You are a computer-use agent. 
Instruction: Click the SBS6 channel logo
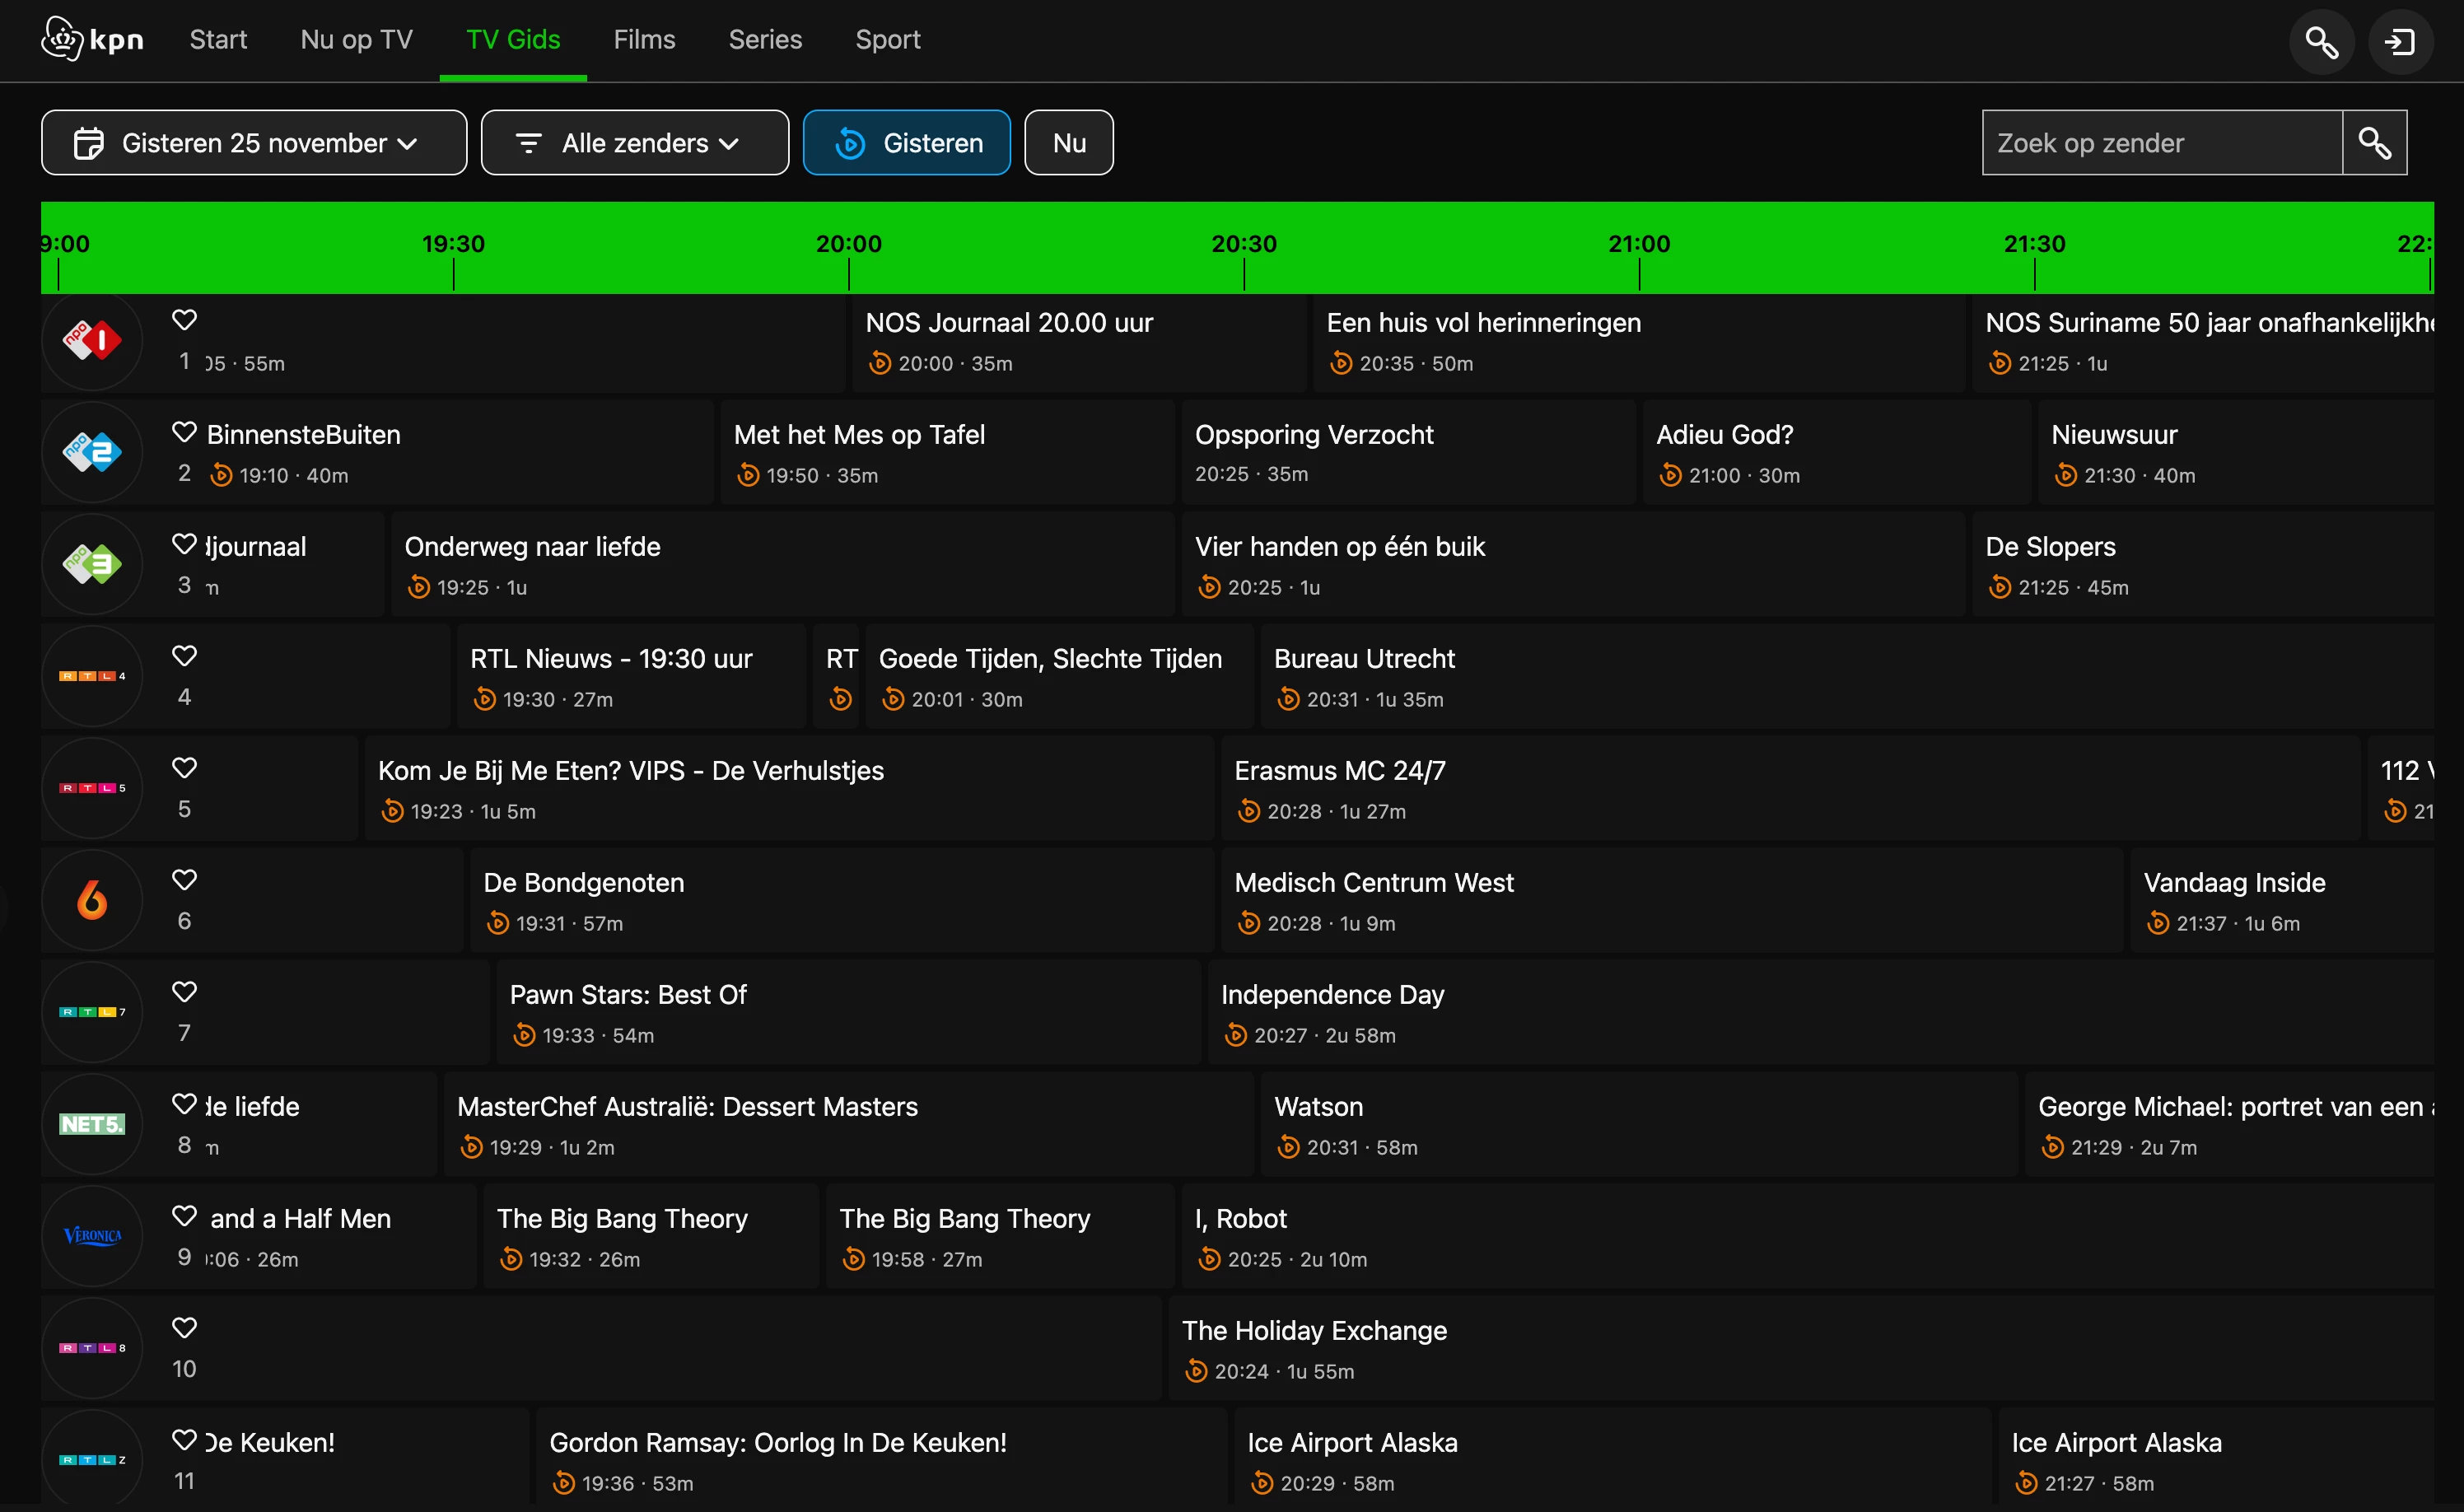[92, 900]
